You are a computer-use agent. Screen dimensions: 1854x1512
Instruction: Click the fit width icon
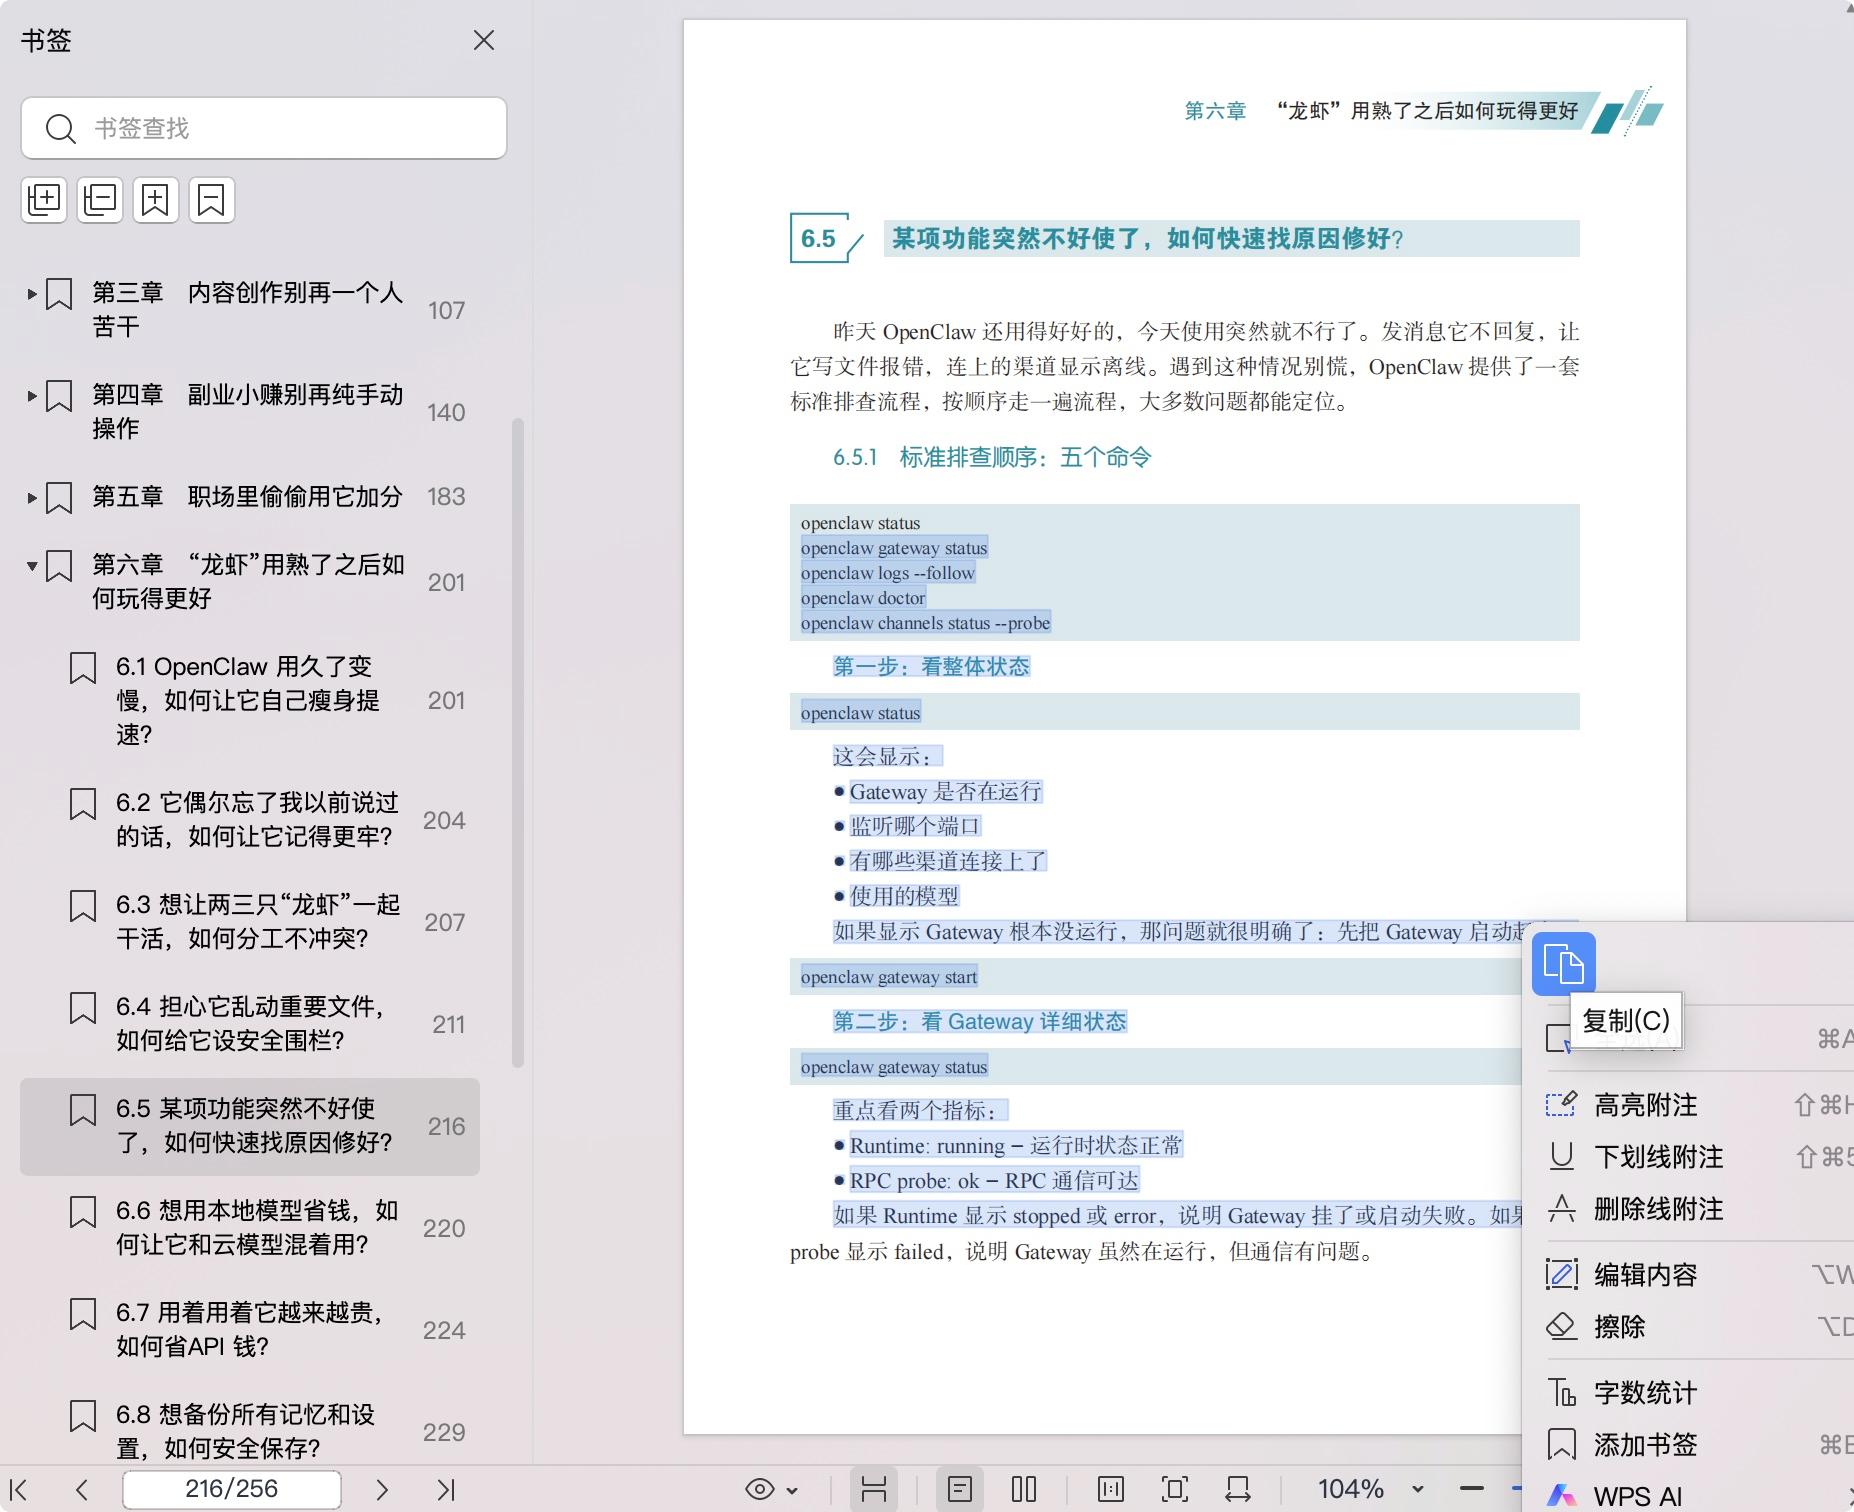tap(1238, 1489)
